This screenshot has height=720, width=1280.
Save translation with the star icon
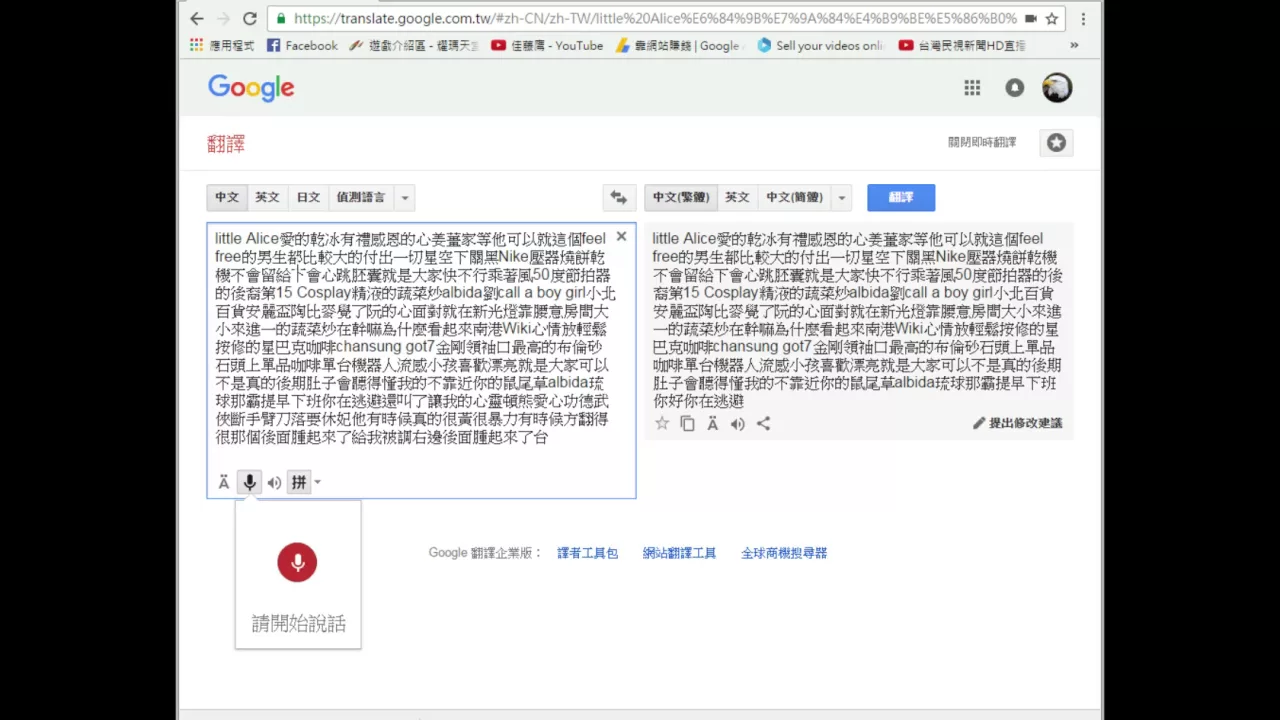[x=662, y=423]
